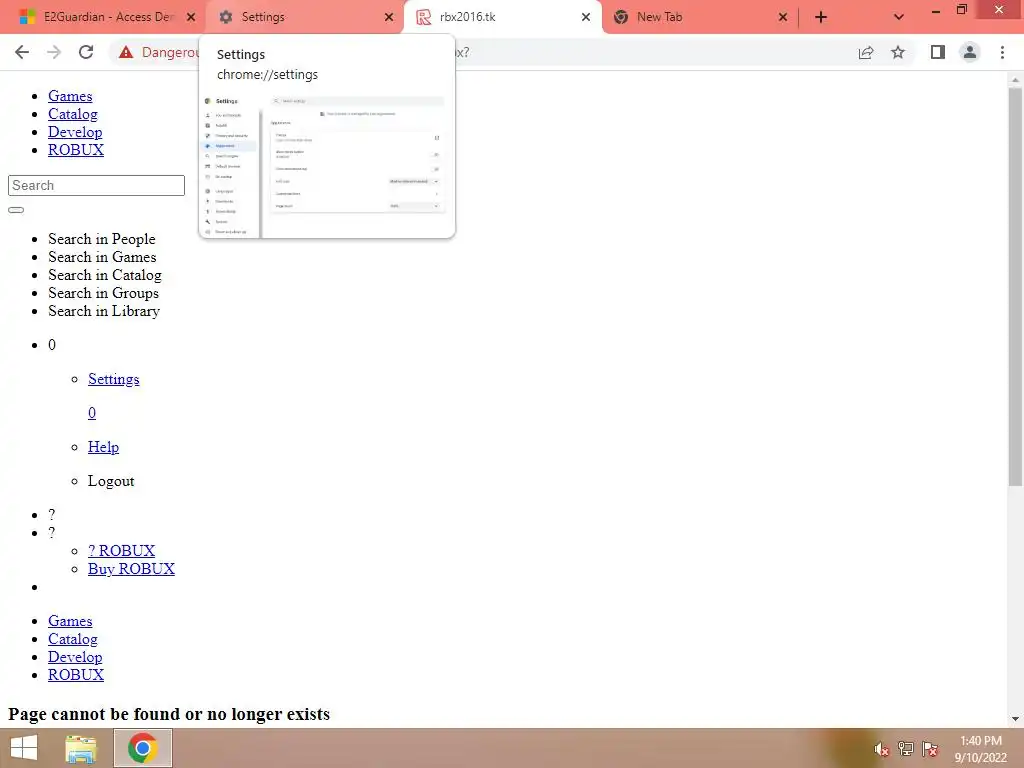Click the rbx2016.tk tab favicon
This screenshot has width=1024, height=768.
[x=424, y=17]
